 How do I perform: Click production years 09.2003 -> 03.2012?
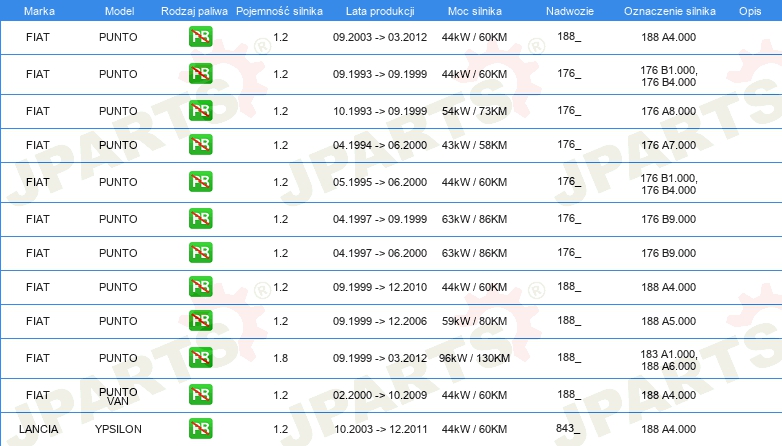380,37
